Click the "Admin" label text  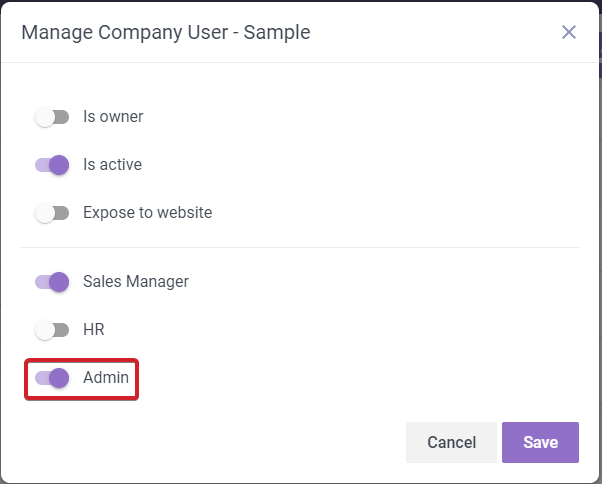106,378
